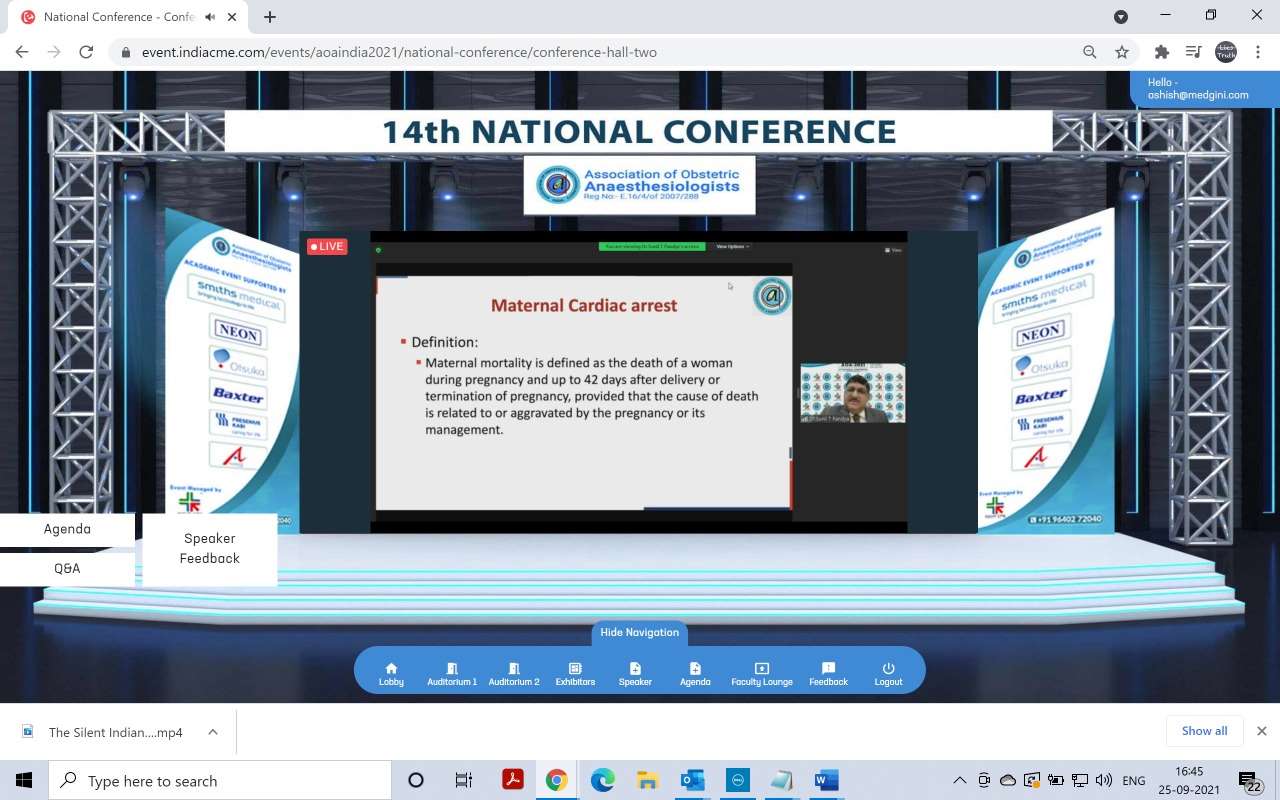Open Microsoft Edge from taskbar
Image resolution: width=1280 pixels, height=800 pixels.
[602, 780]
